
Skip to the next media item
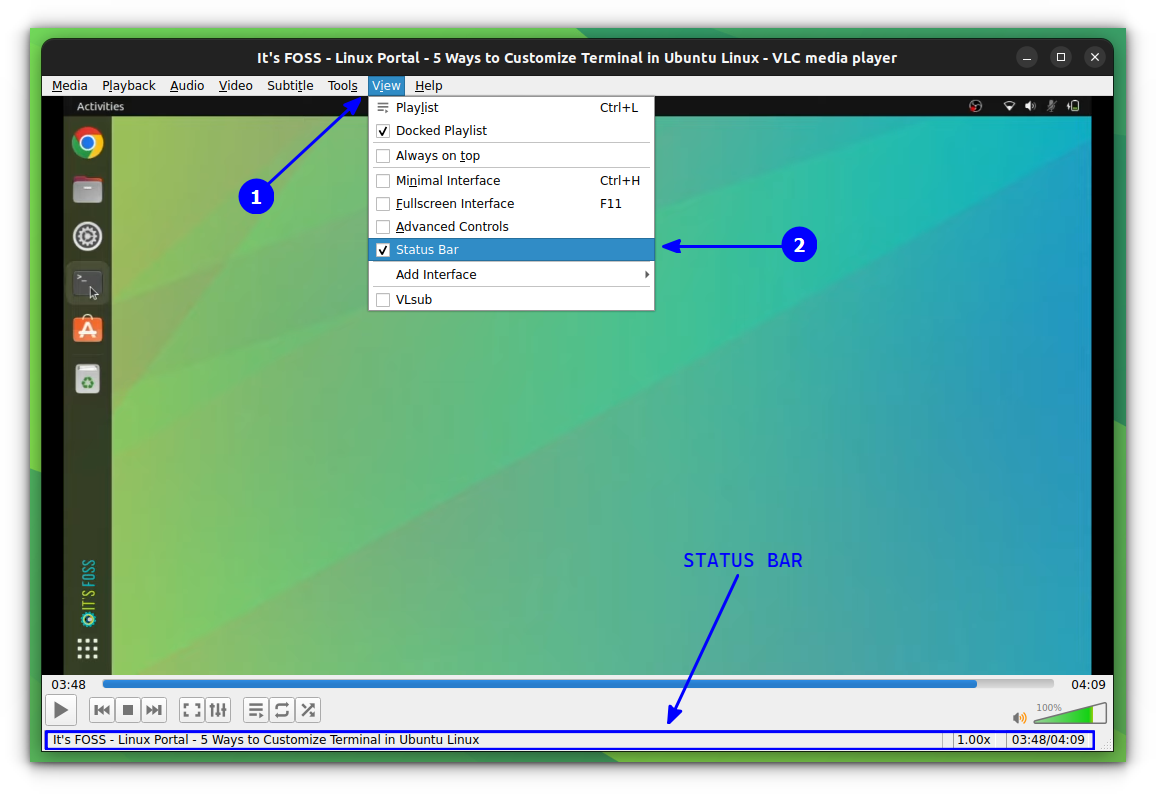(x=154, y=709)
